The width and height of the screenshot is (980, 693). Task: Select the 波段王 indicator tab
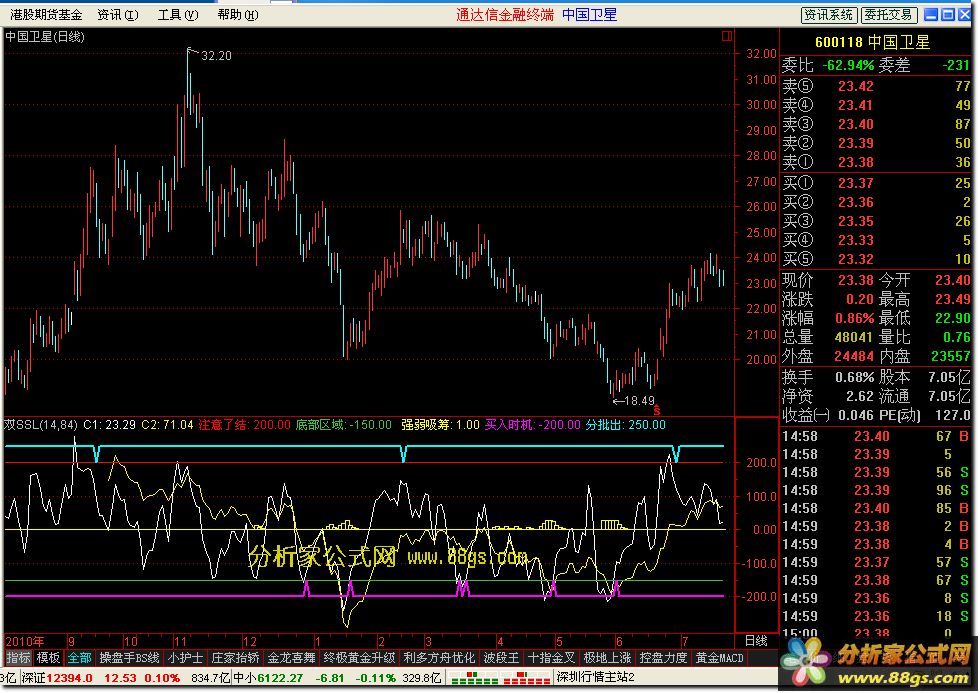coord(501,657)
